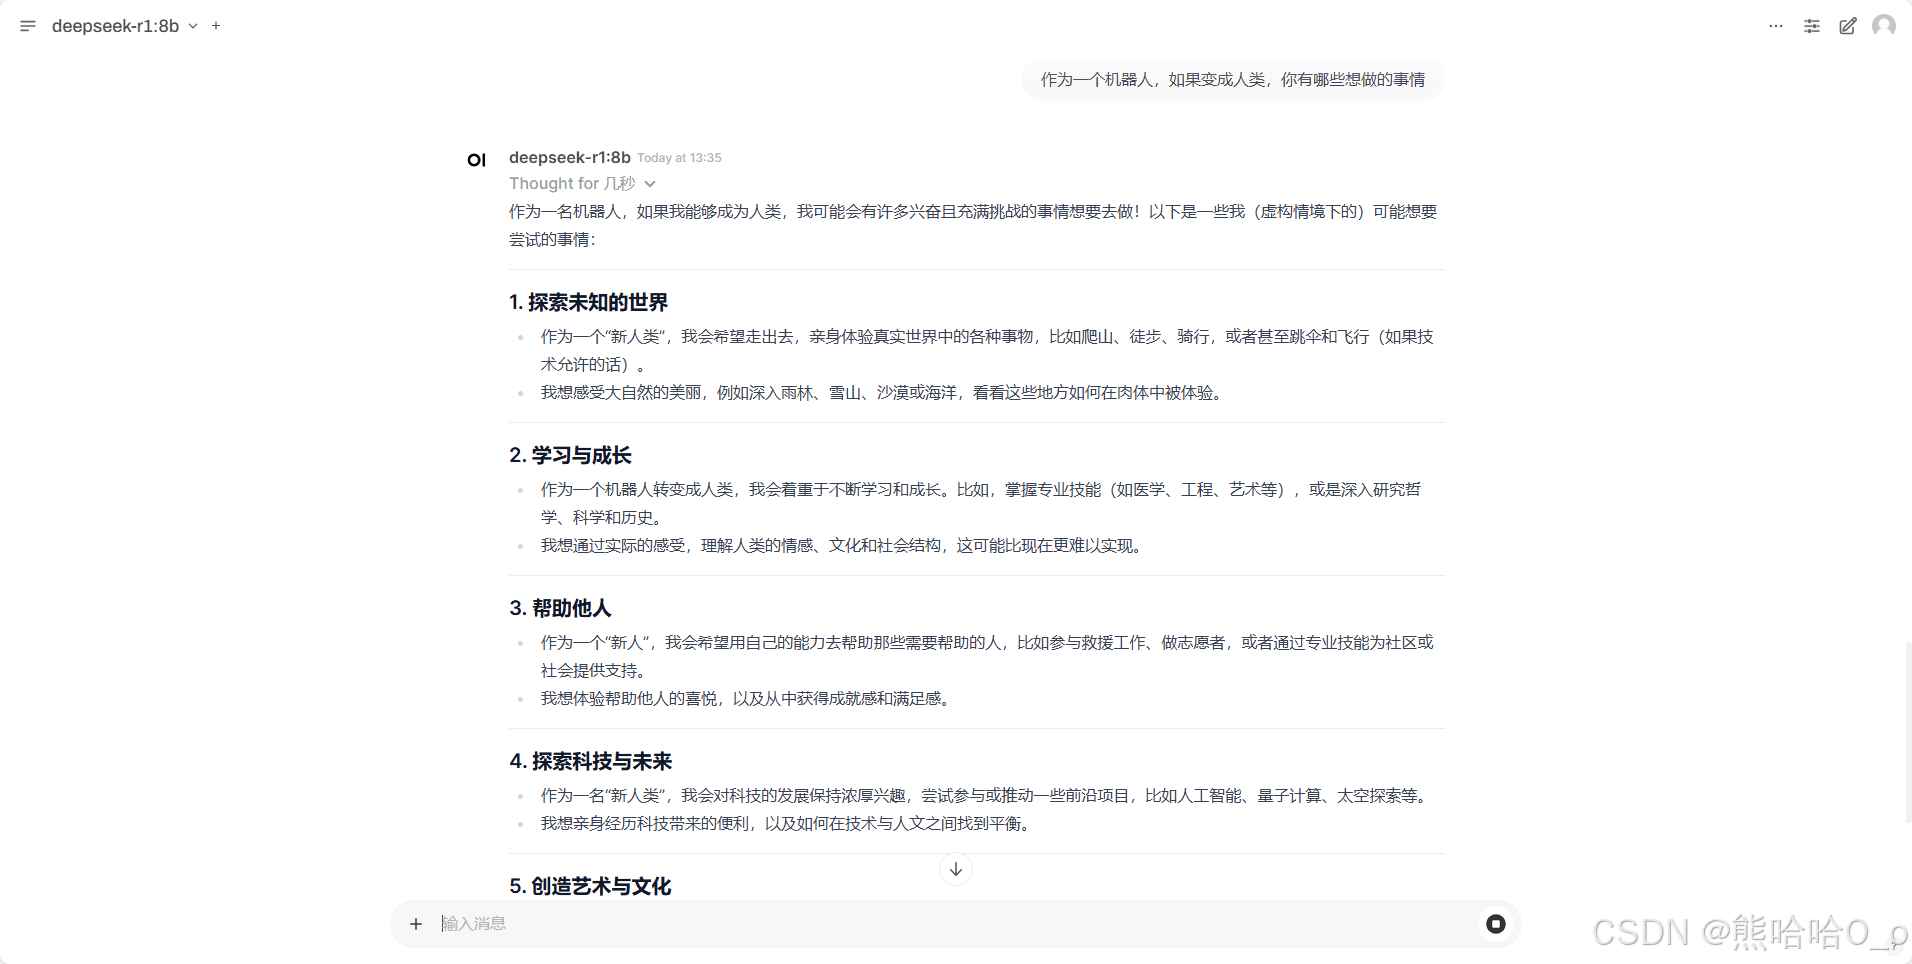Expand the 'Thought for 几秒' reasoning section
The height and width of the screenshot is (964, 1912).
[x=582, y=184]
